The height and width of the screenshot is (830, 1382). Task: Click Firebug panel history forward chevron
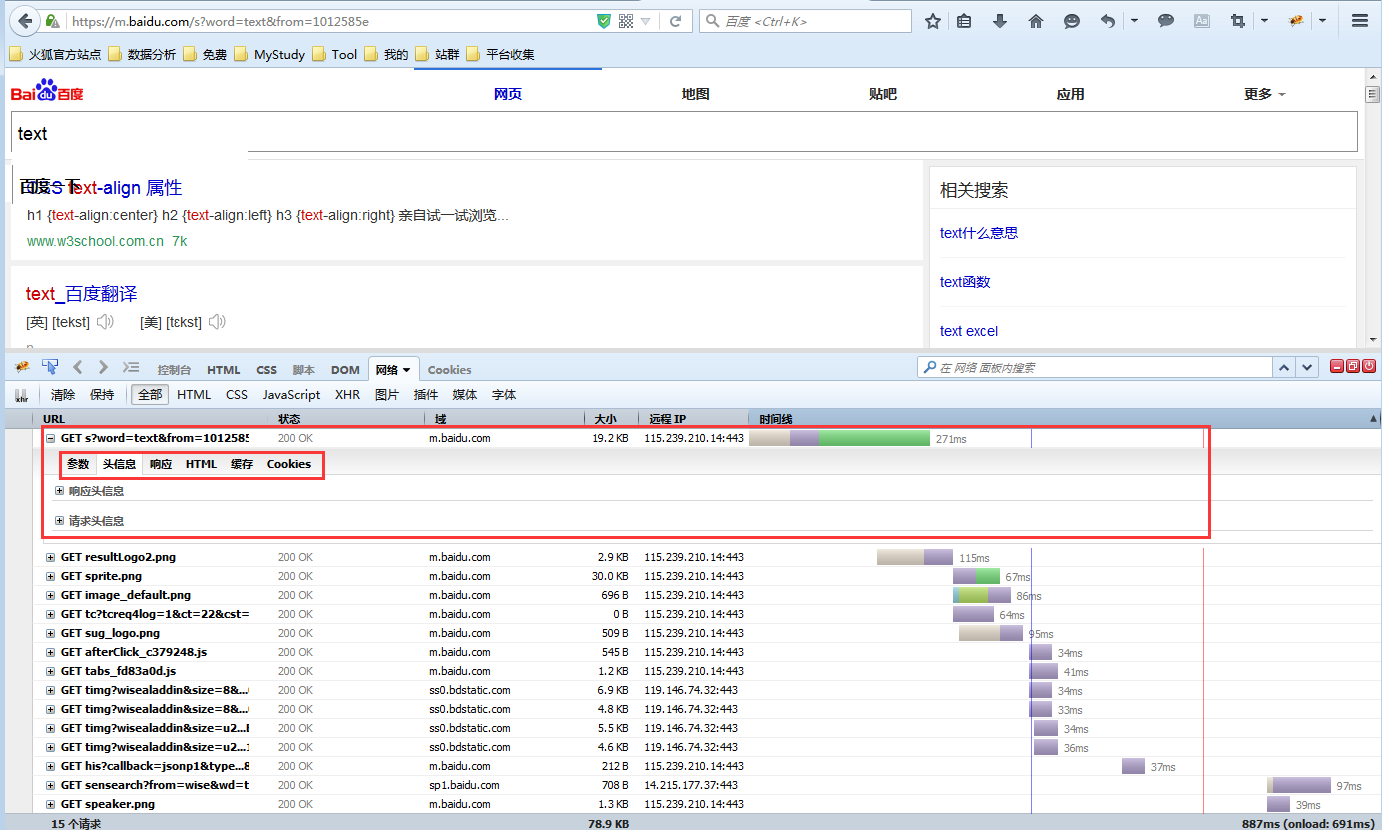(x=103, y=367)
